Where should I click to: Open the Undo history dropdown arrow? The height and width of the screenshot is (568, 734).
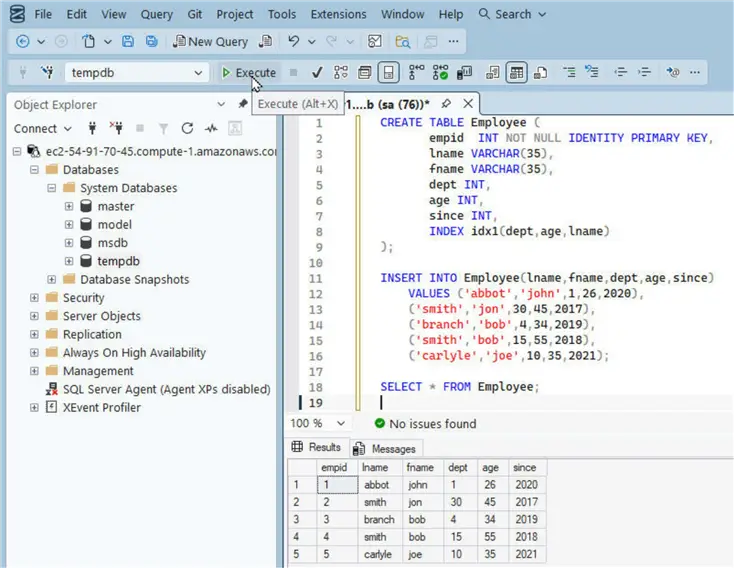[311, 42]
